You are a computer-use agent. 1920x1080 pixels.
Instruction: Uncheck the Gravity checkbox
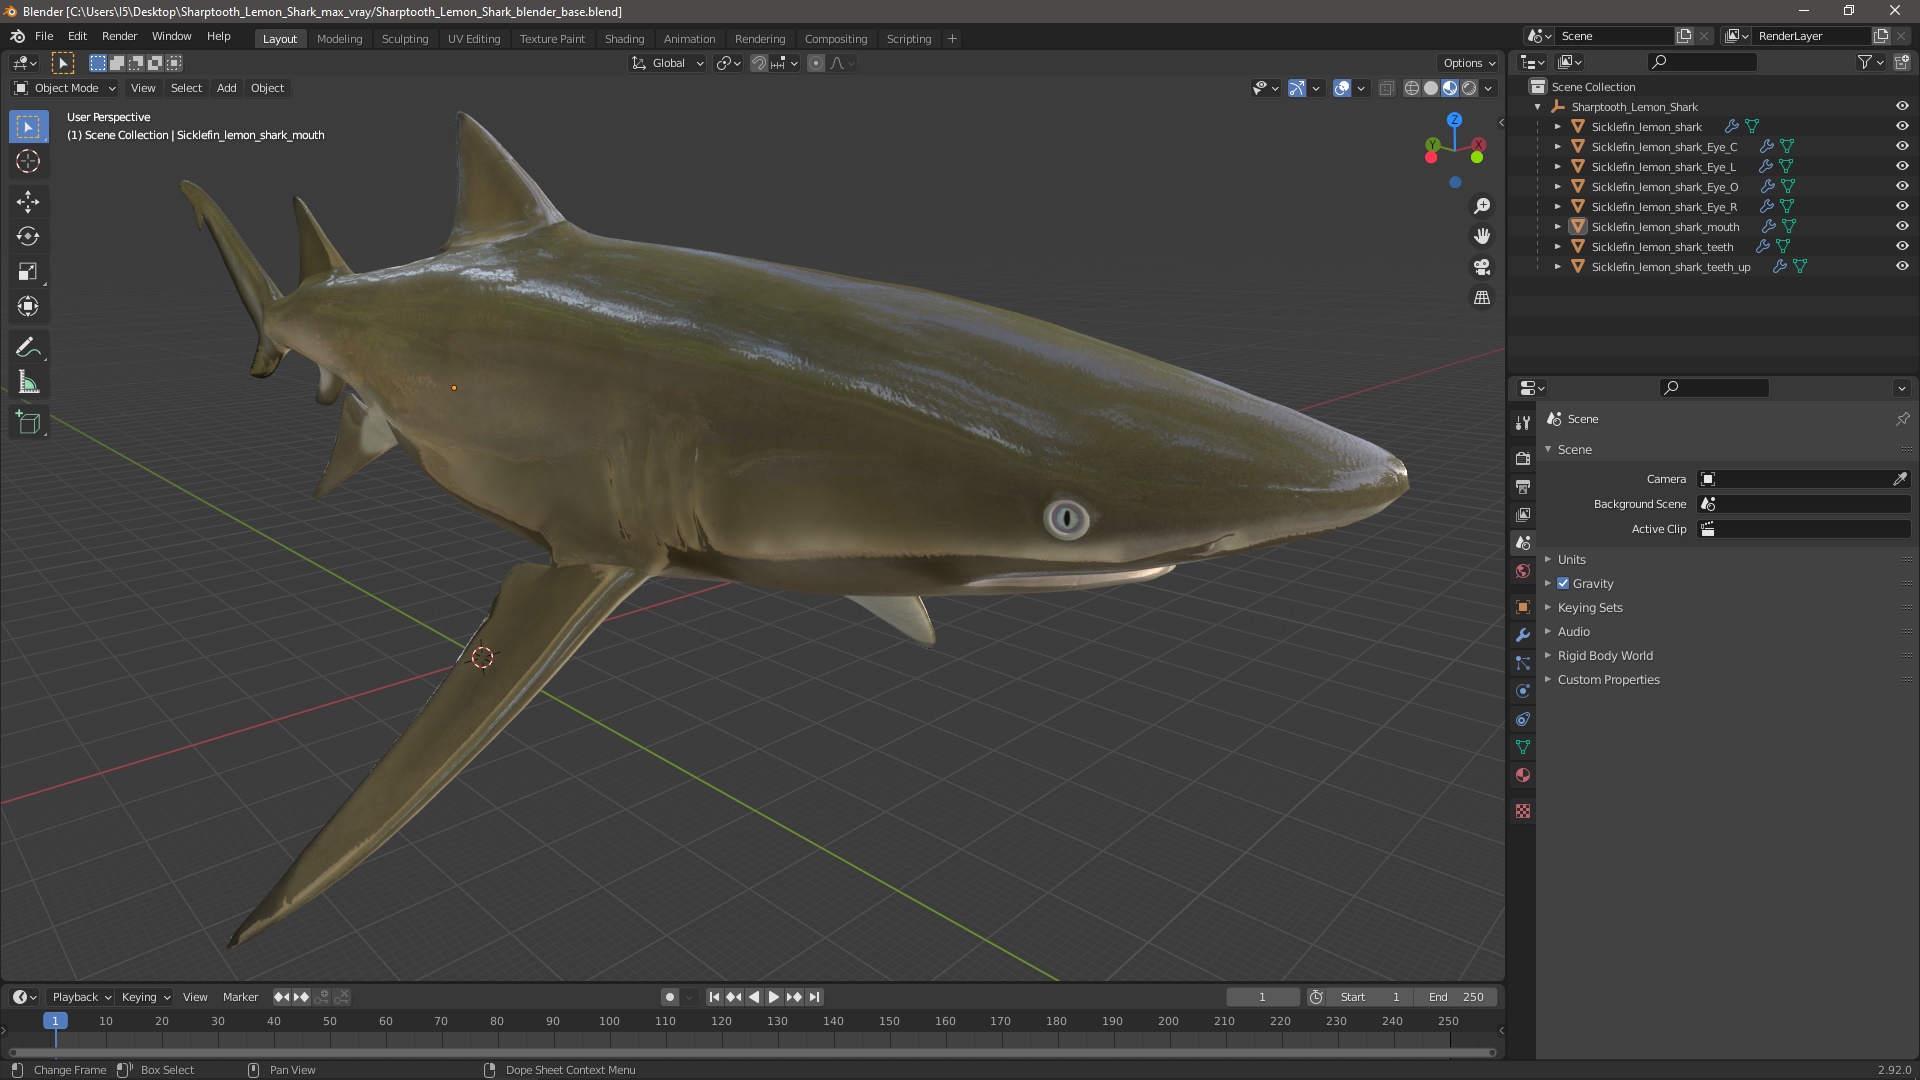[x=1563, y=584]
